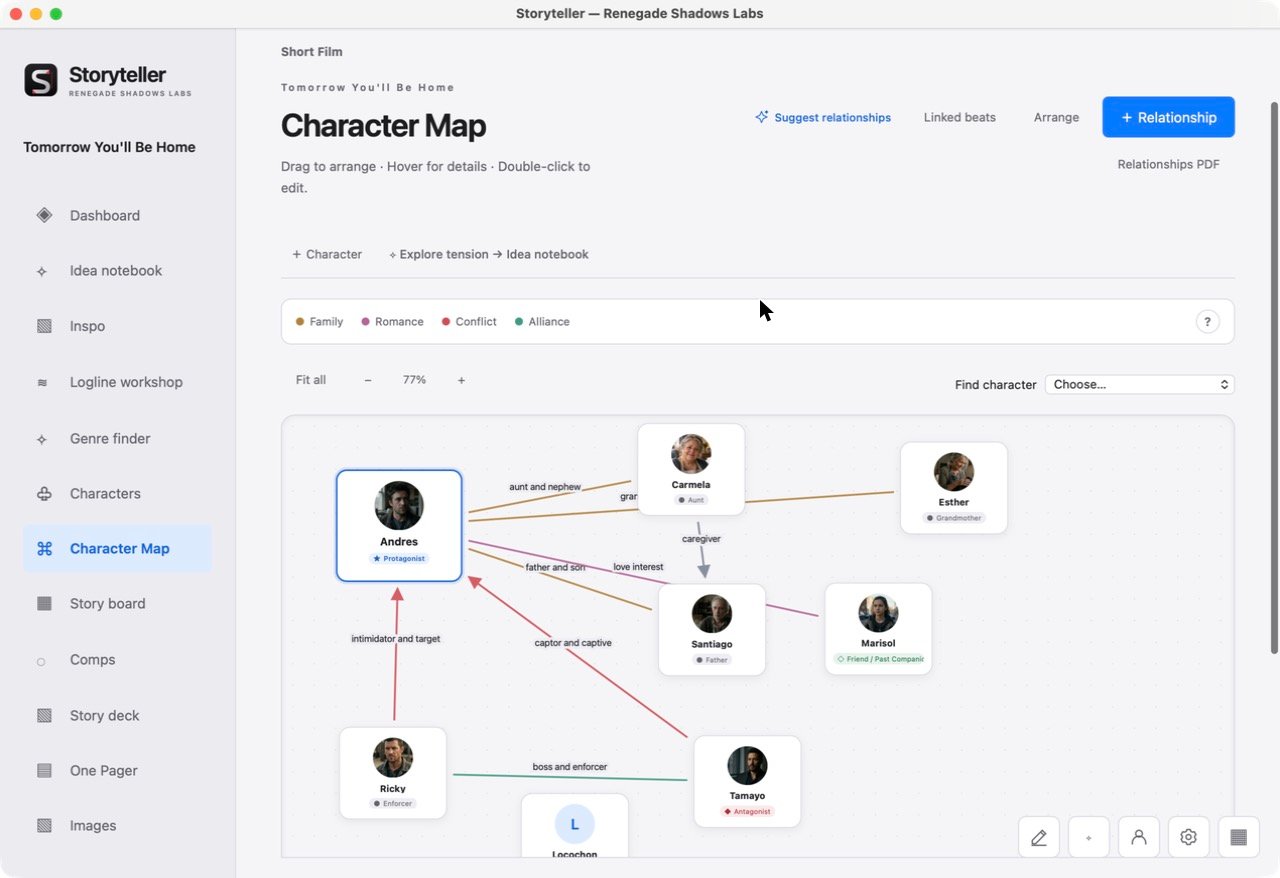
Task: Open Explore tension → Idea notebook
Action: coord(488,254)
